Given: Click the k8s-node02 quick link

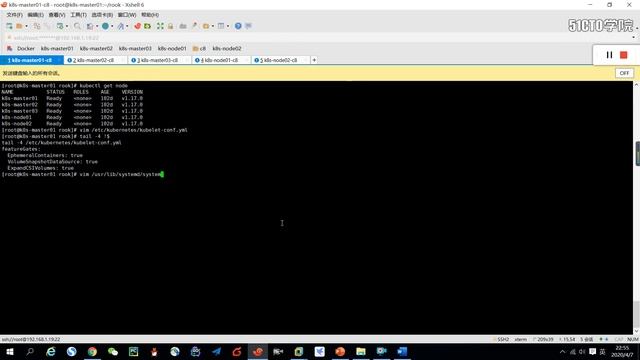Looking at the screenshot, I should tap(227, 49).
